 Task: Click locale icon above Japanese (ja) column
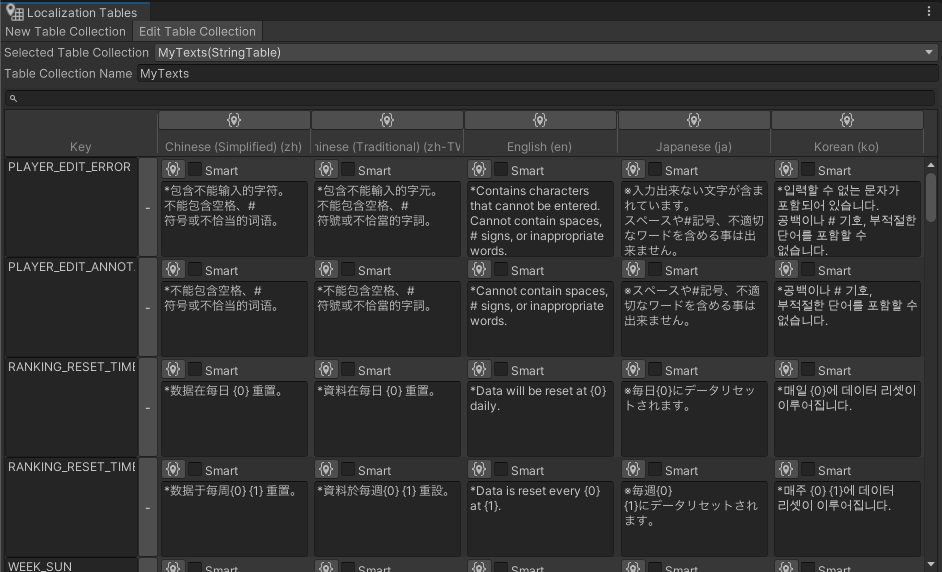694,120
